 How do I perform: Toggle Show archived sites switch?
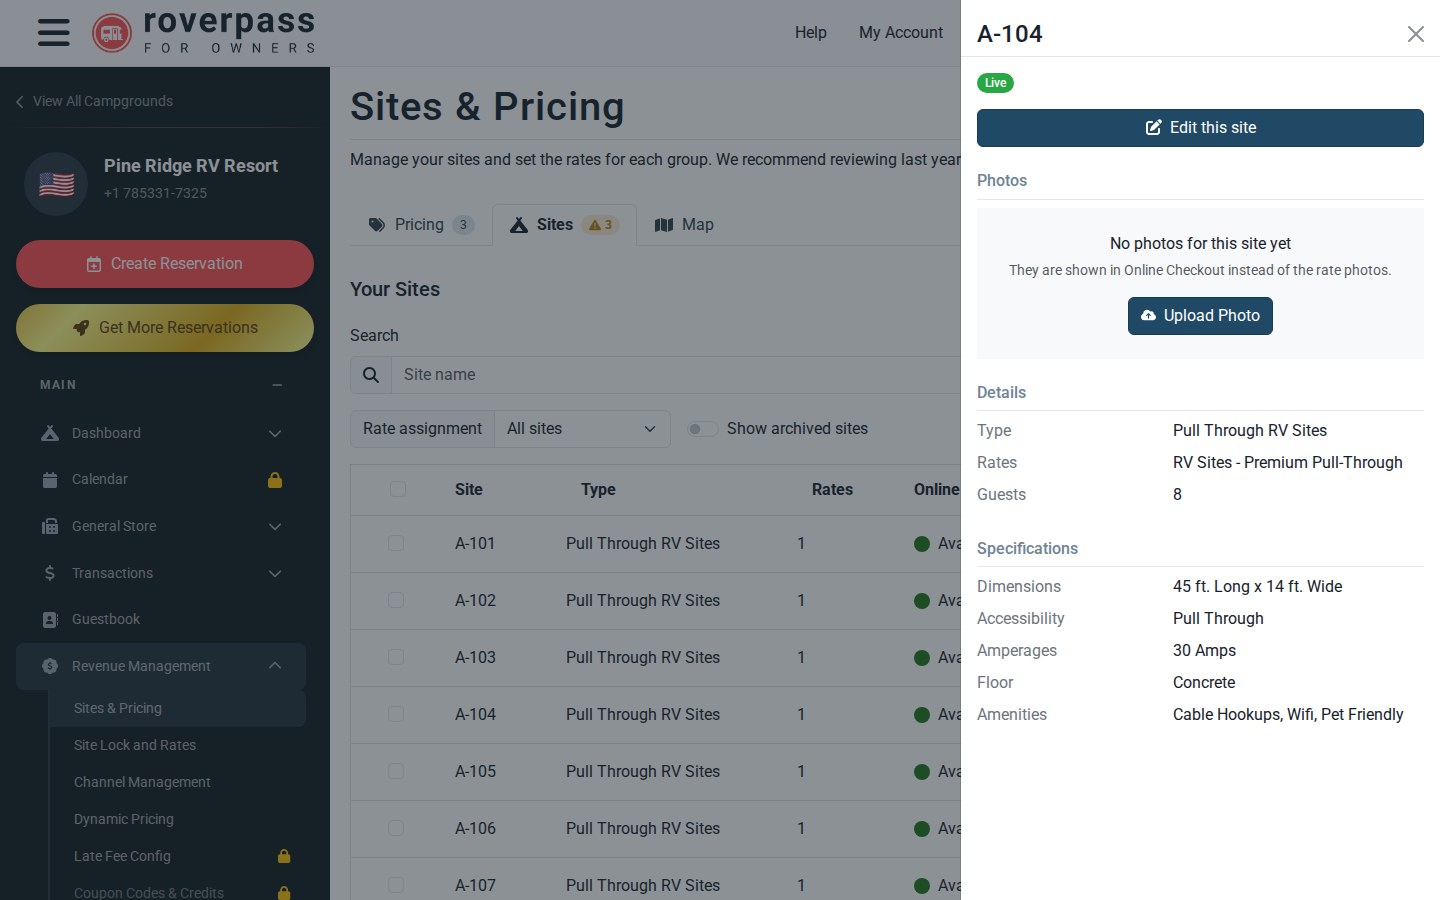[x=702, y=429]
